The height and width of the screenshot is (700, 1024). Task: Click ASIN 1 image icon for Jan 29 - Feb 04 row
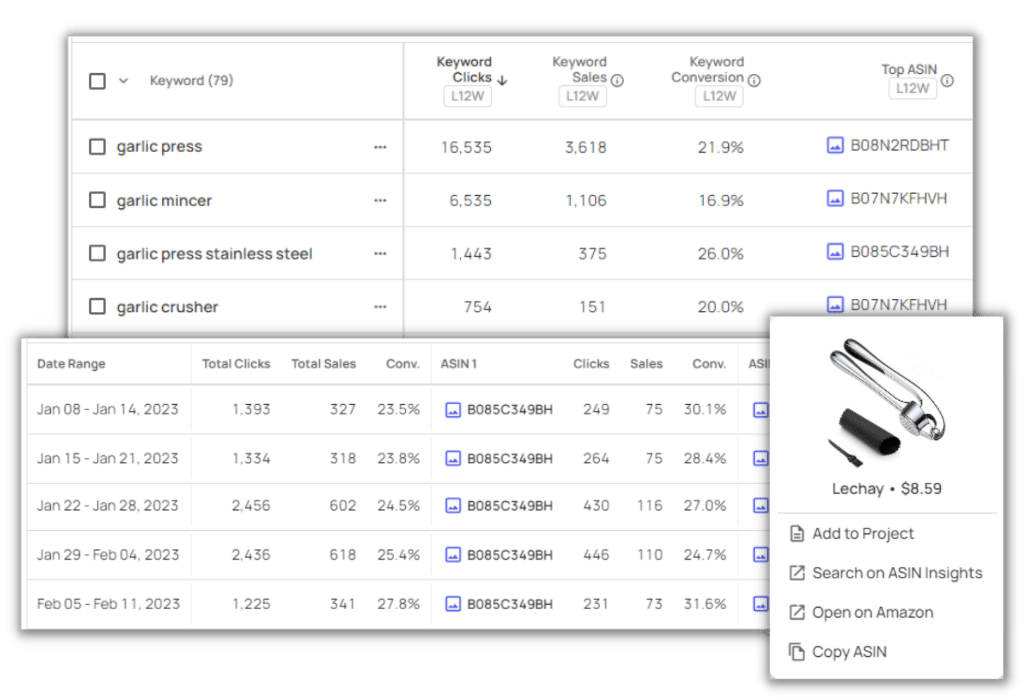click(453, 555)
